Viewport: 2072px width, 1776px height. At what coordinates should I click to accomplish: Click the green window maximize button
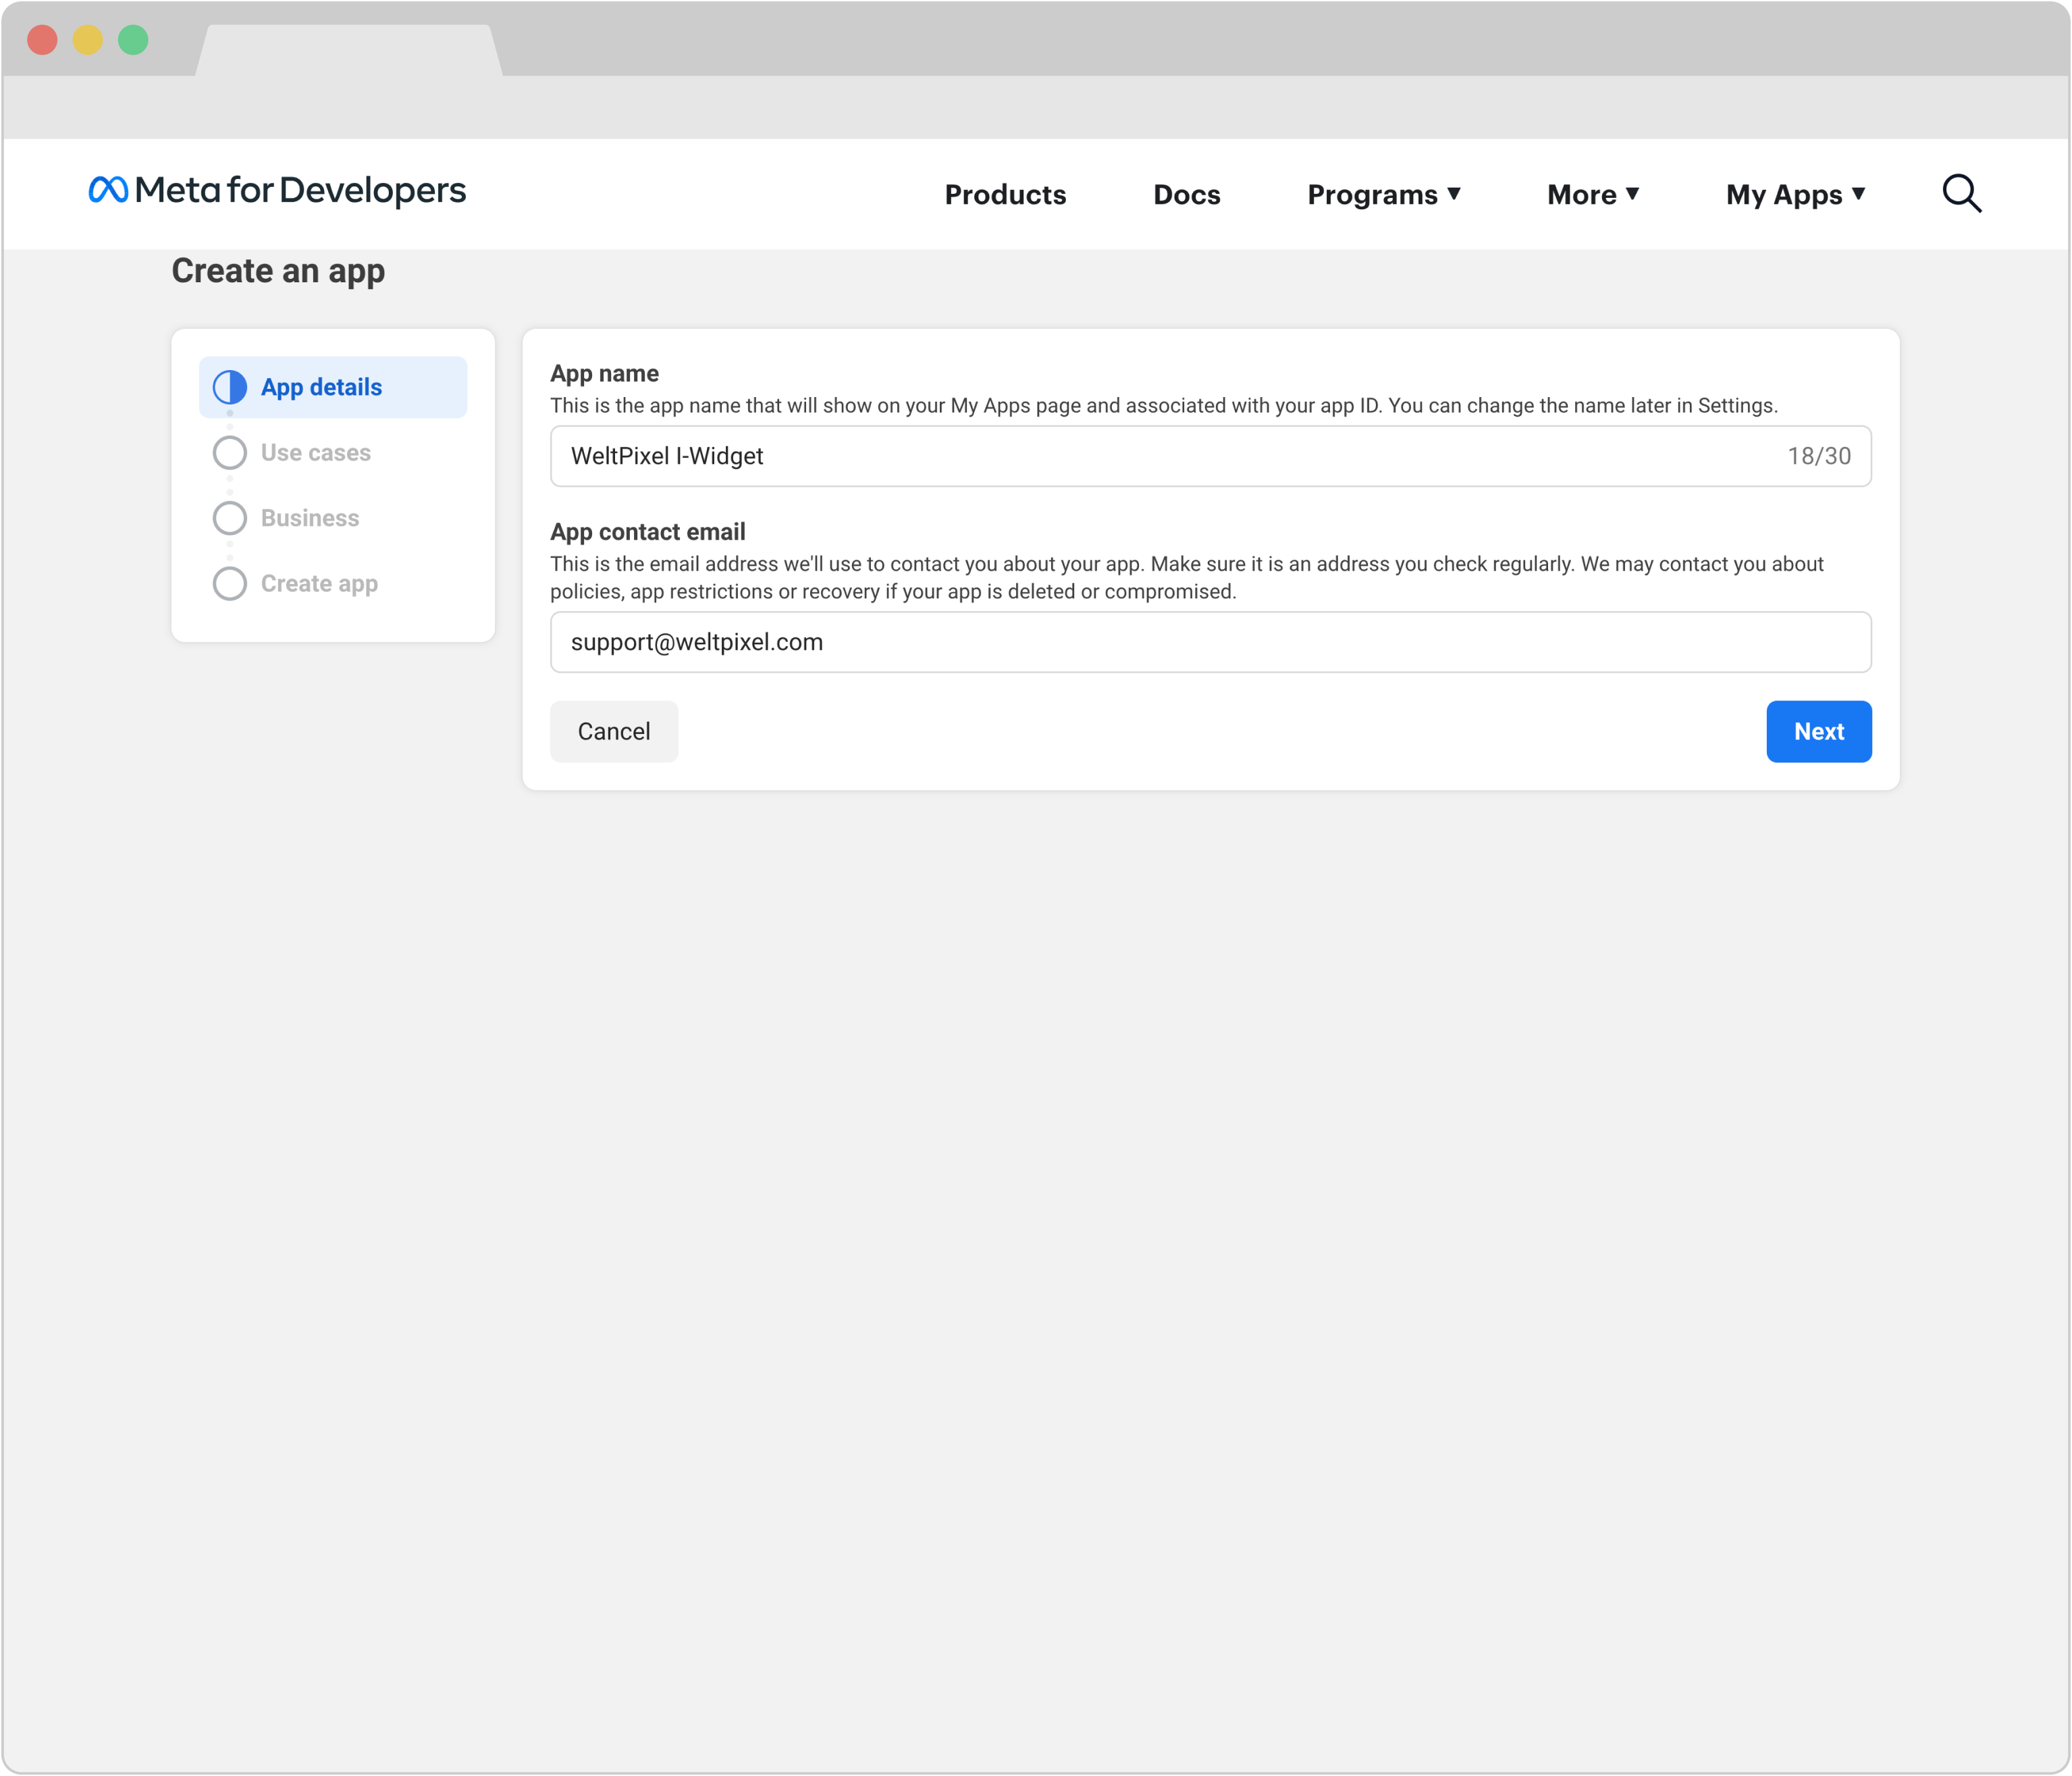pos(133,40)
